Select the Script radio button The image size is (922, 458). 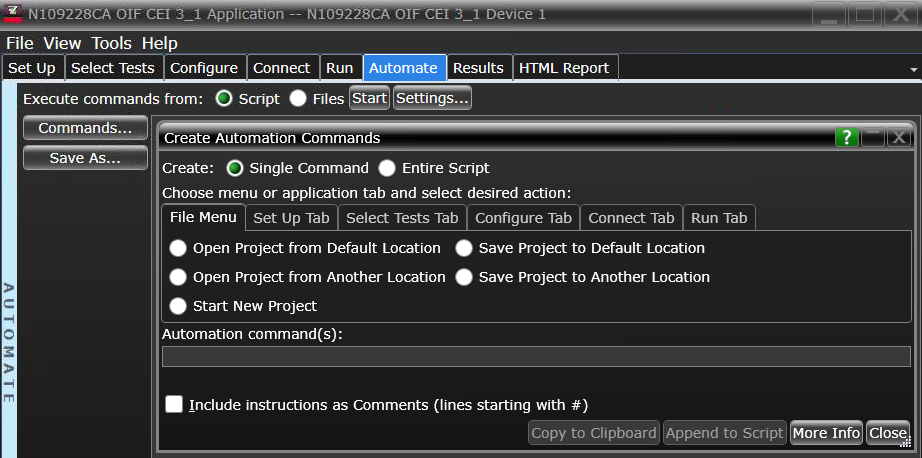point(224,98)
